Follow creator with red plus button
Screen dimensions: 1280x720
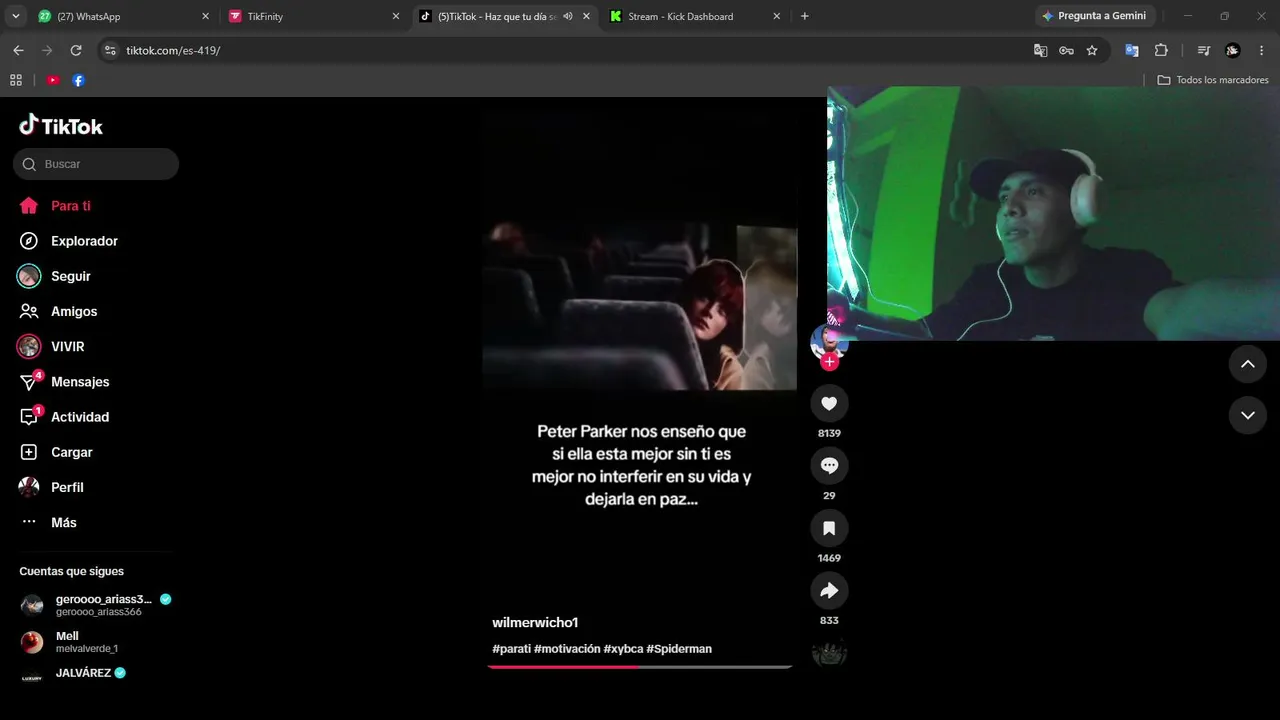click(x=829, y=362)
